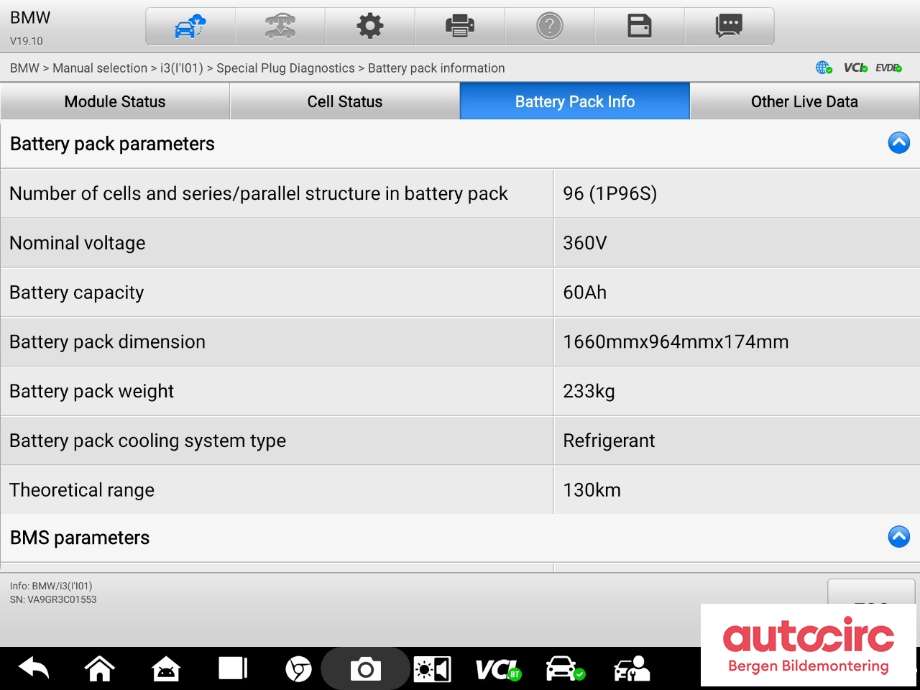Tap the Theoretical range label
Screen dimensions: 920x690
tap(82, 490)
